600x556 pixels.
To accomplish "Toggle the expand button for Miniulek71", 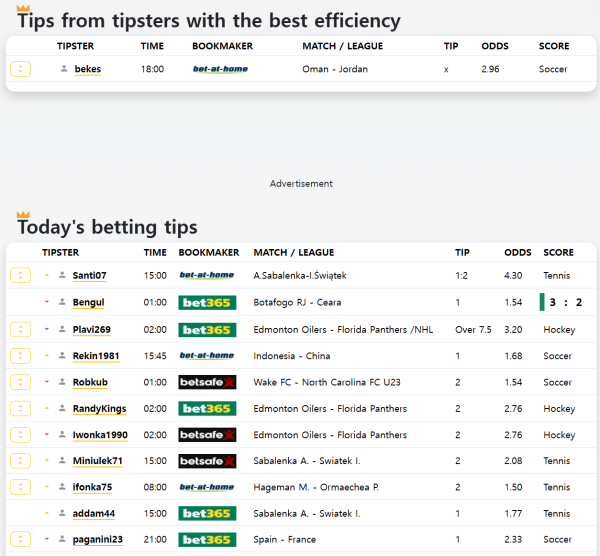I will click(x=20, y=461).
